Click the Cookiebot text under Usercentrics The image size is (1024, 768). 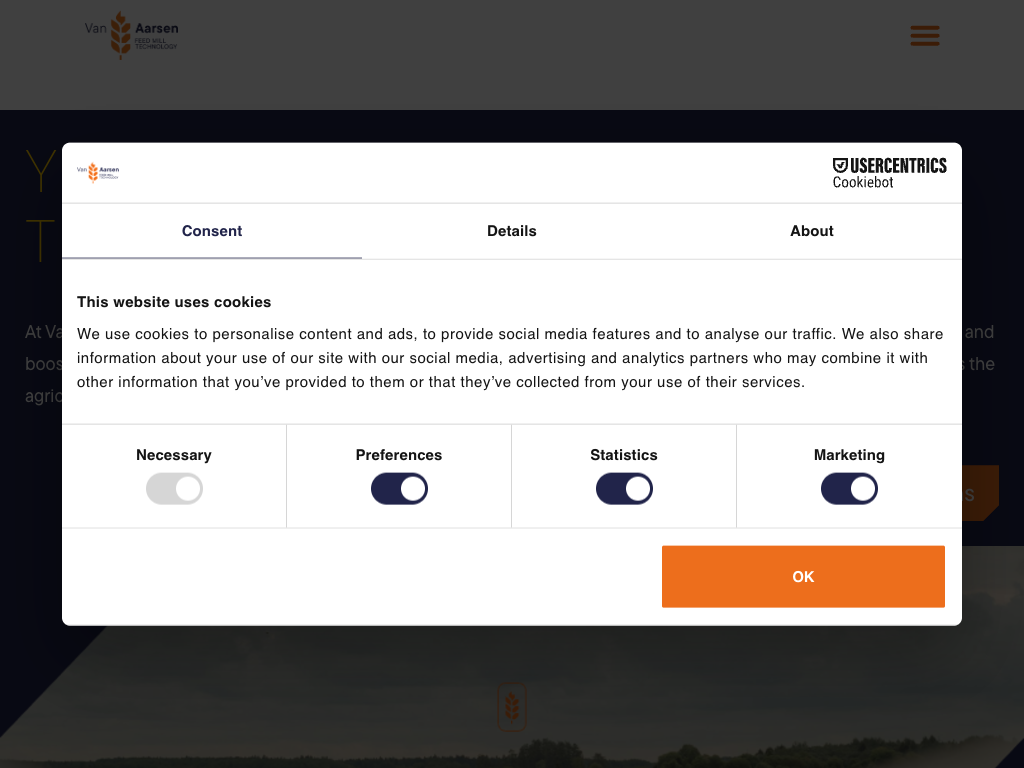tap(863, 183)
